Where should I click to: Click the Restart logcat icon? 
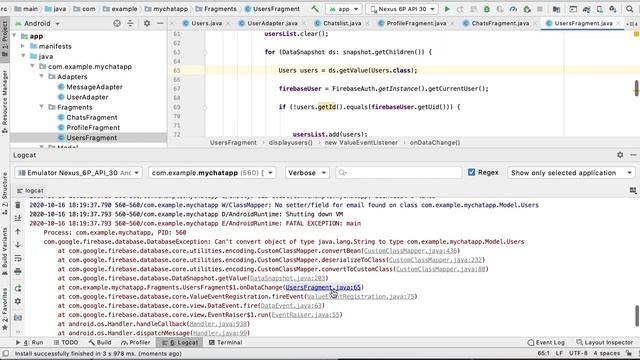(x=18, y=288)
